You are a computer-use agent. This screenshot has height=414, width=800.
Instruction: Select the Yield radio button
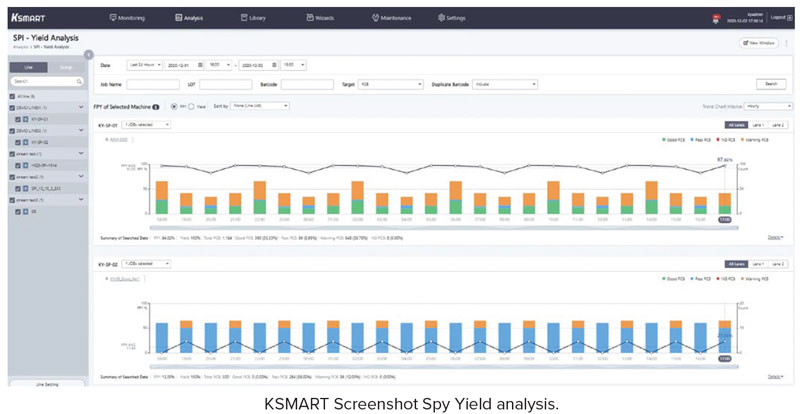191,106
